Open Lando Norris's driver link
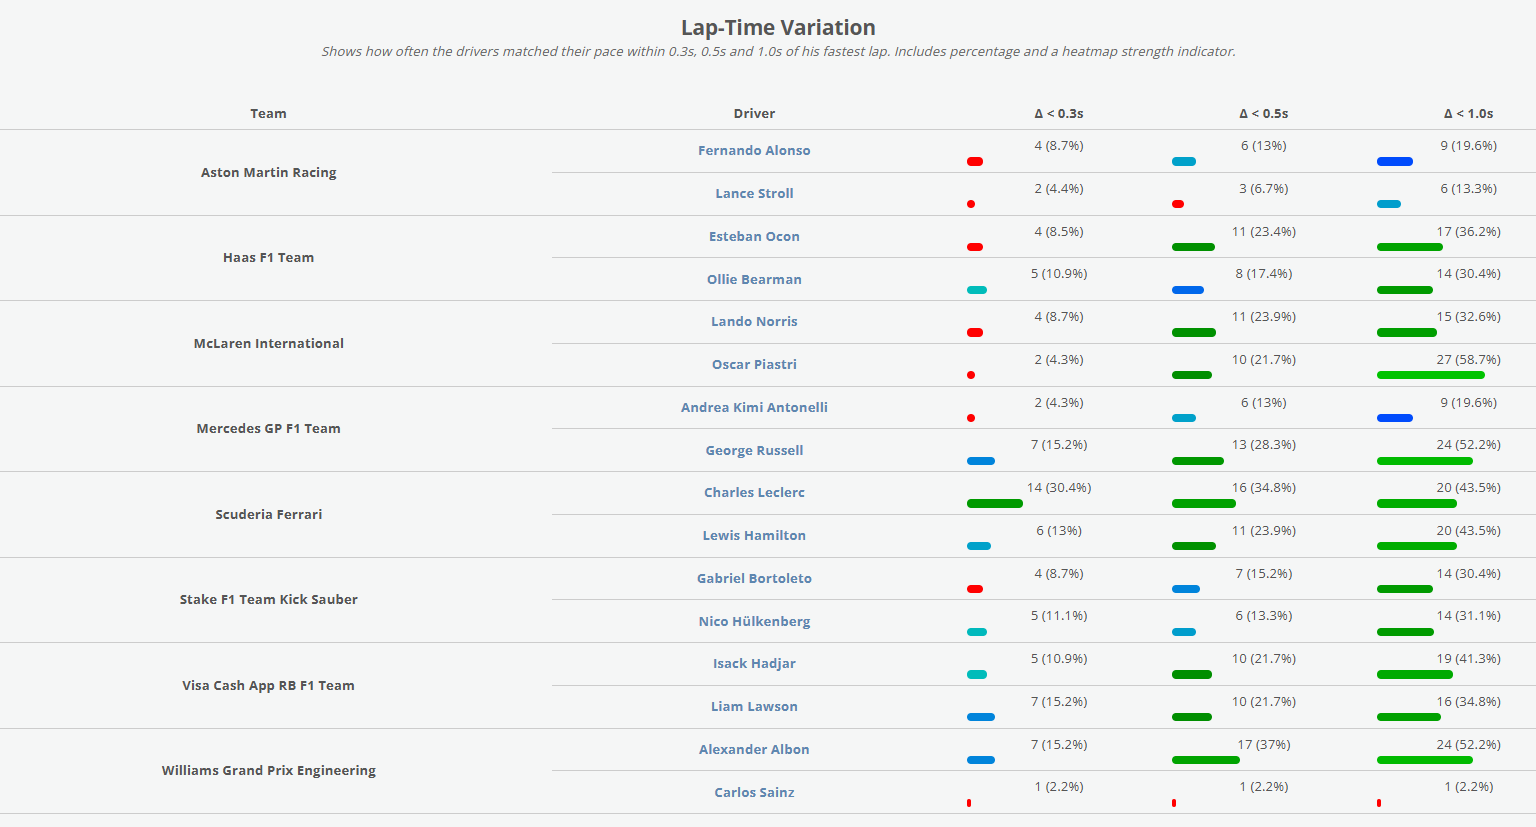The height and width of the screenshot is (827, 1536). (754, 321)
